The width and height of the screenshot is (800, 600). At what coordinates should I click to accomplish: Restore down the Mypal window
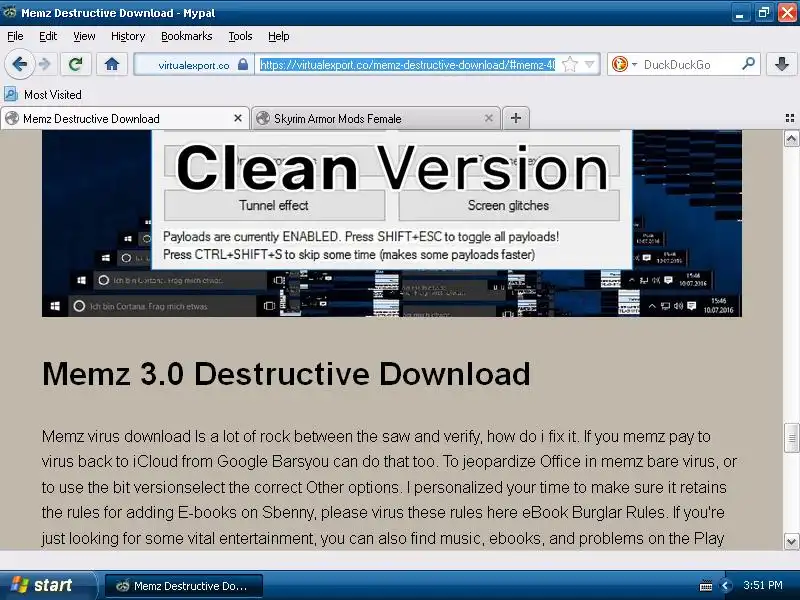764,13
